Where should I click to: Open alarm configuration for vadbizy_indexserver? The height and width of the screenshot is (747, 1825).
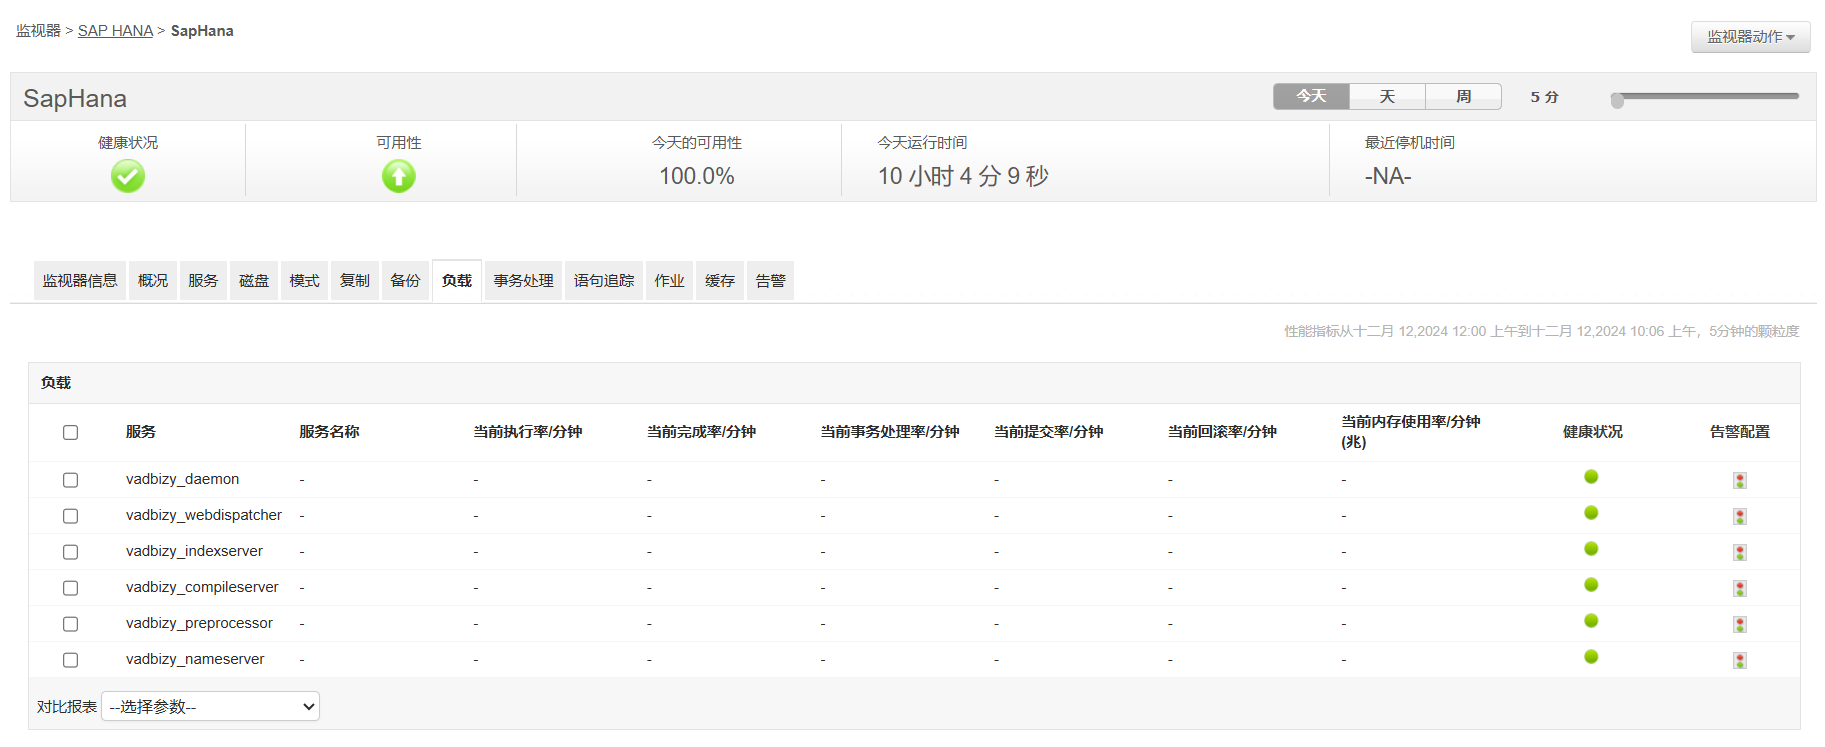click(x=1740, y=553)
